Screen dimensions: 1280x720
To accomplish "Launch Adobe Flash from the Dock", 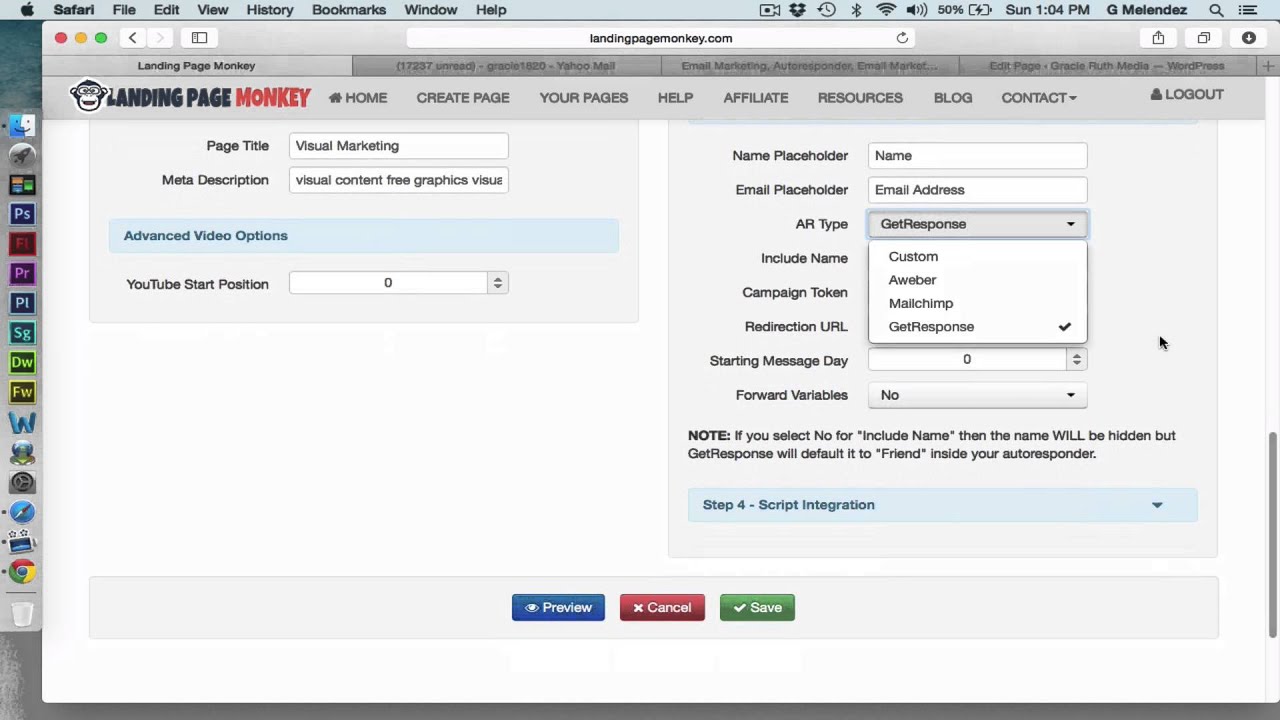I will coord(22,244).
